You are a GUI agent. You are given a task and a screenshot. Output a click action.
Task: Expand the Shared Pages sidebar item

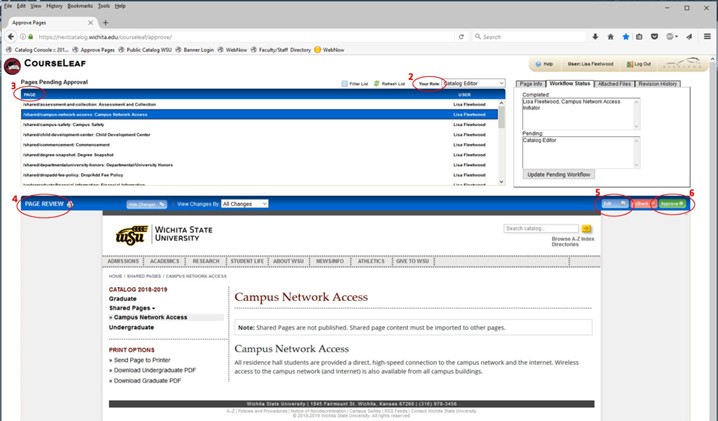click(132, 308)
